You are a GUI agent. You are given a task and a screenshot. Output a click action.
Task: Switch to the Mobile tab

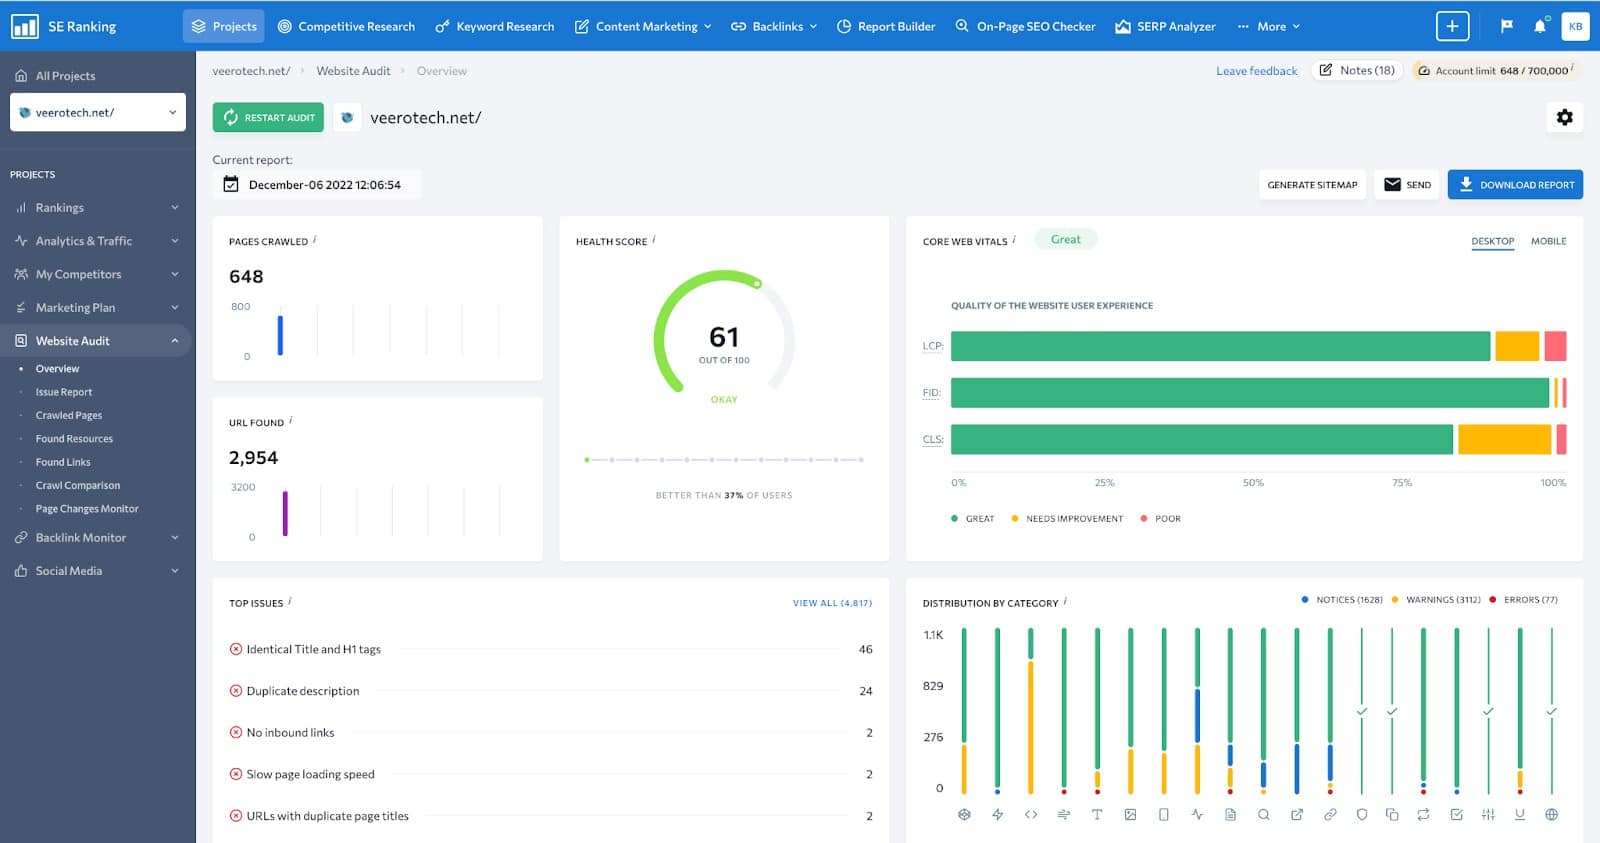click(x=1548, y=241)
